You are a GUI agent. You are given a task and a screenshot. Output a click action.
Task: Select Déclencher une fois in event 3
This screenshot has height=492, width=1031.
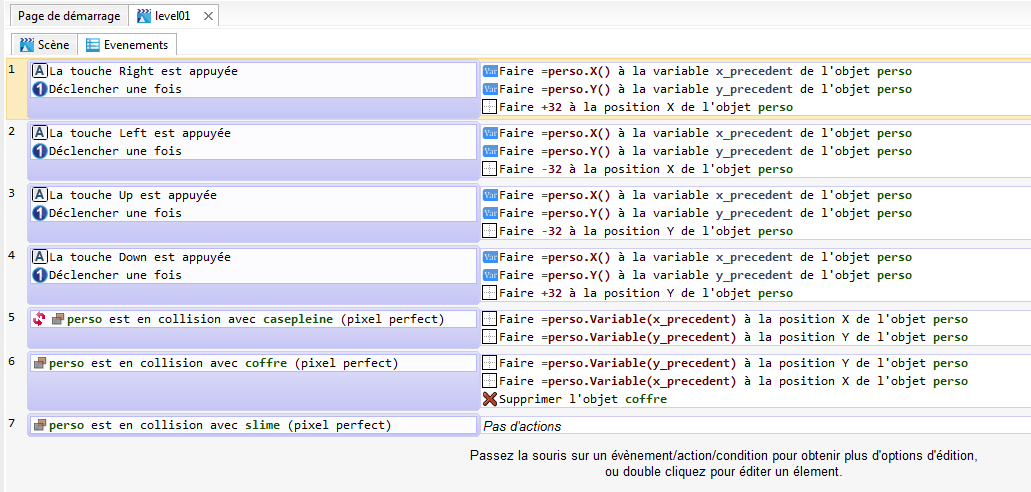(x=115, y=212)
